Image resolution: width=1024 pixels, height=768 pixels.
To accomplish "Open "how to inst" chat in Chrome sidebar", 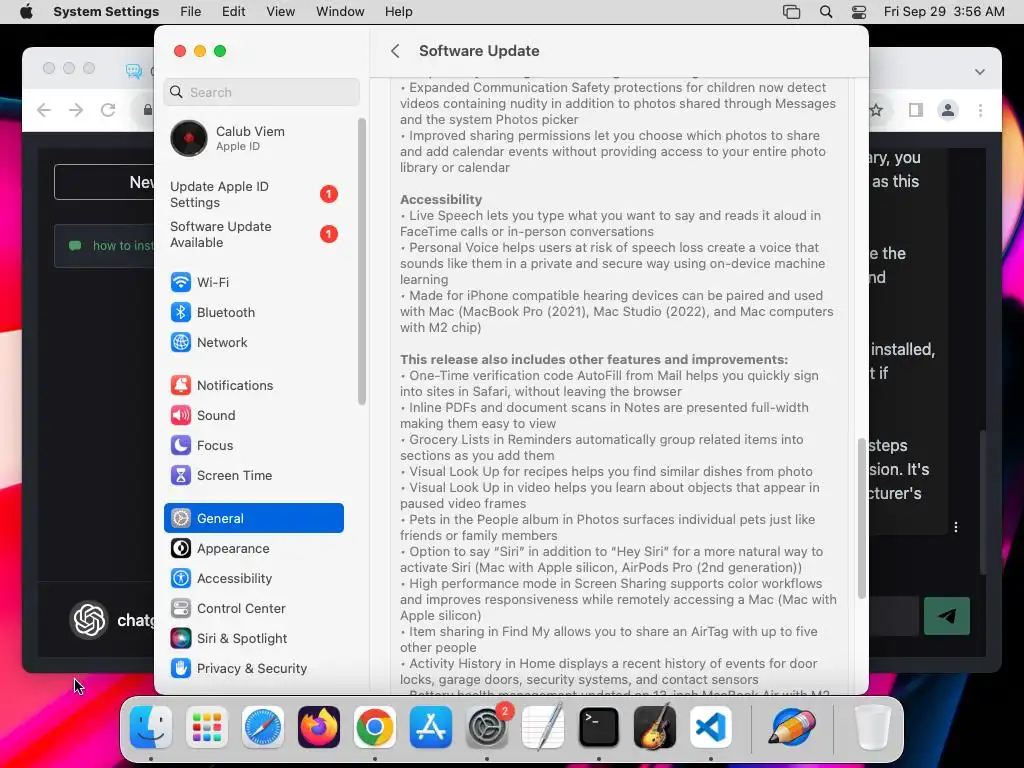I will 104,246.
